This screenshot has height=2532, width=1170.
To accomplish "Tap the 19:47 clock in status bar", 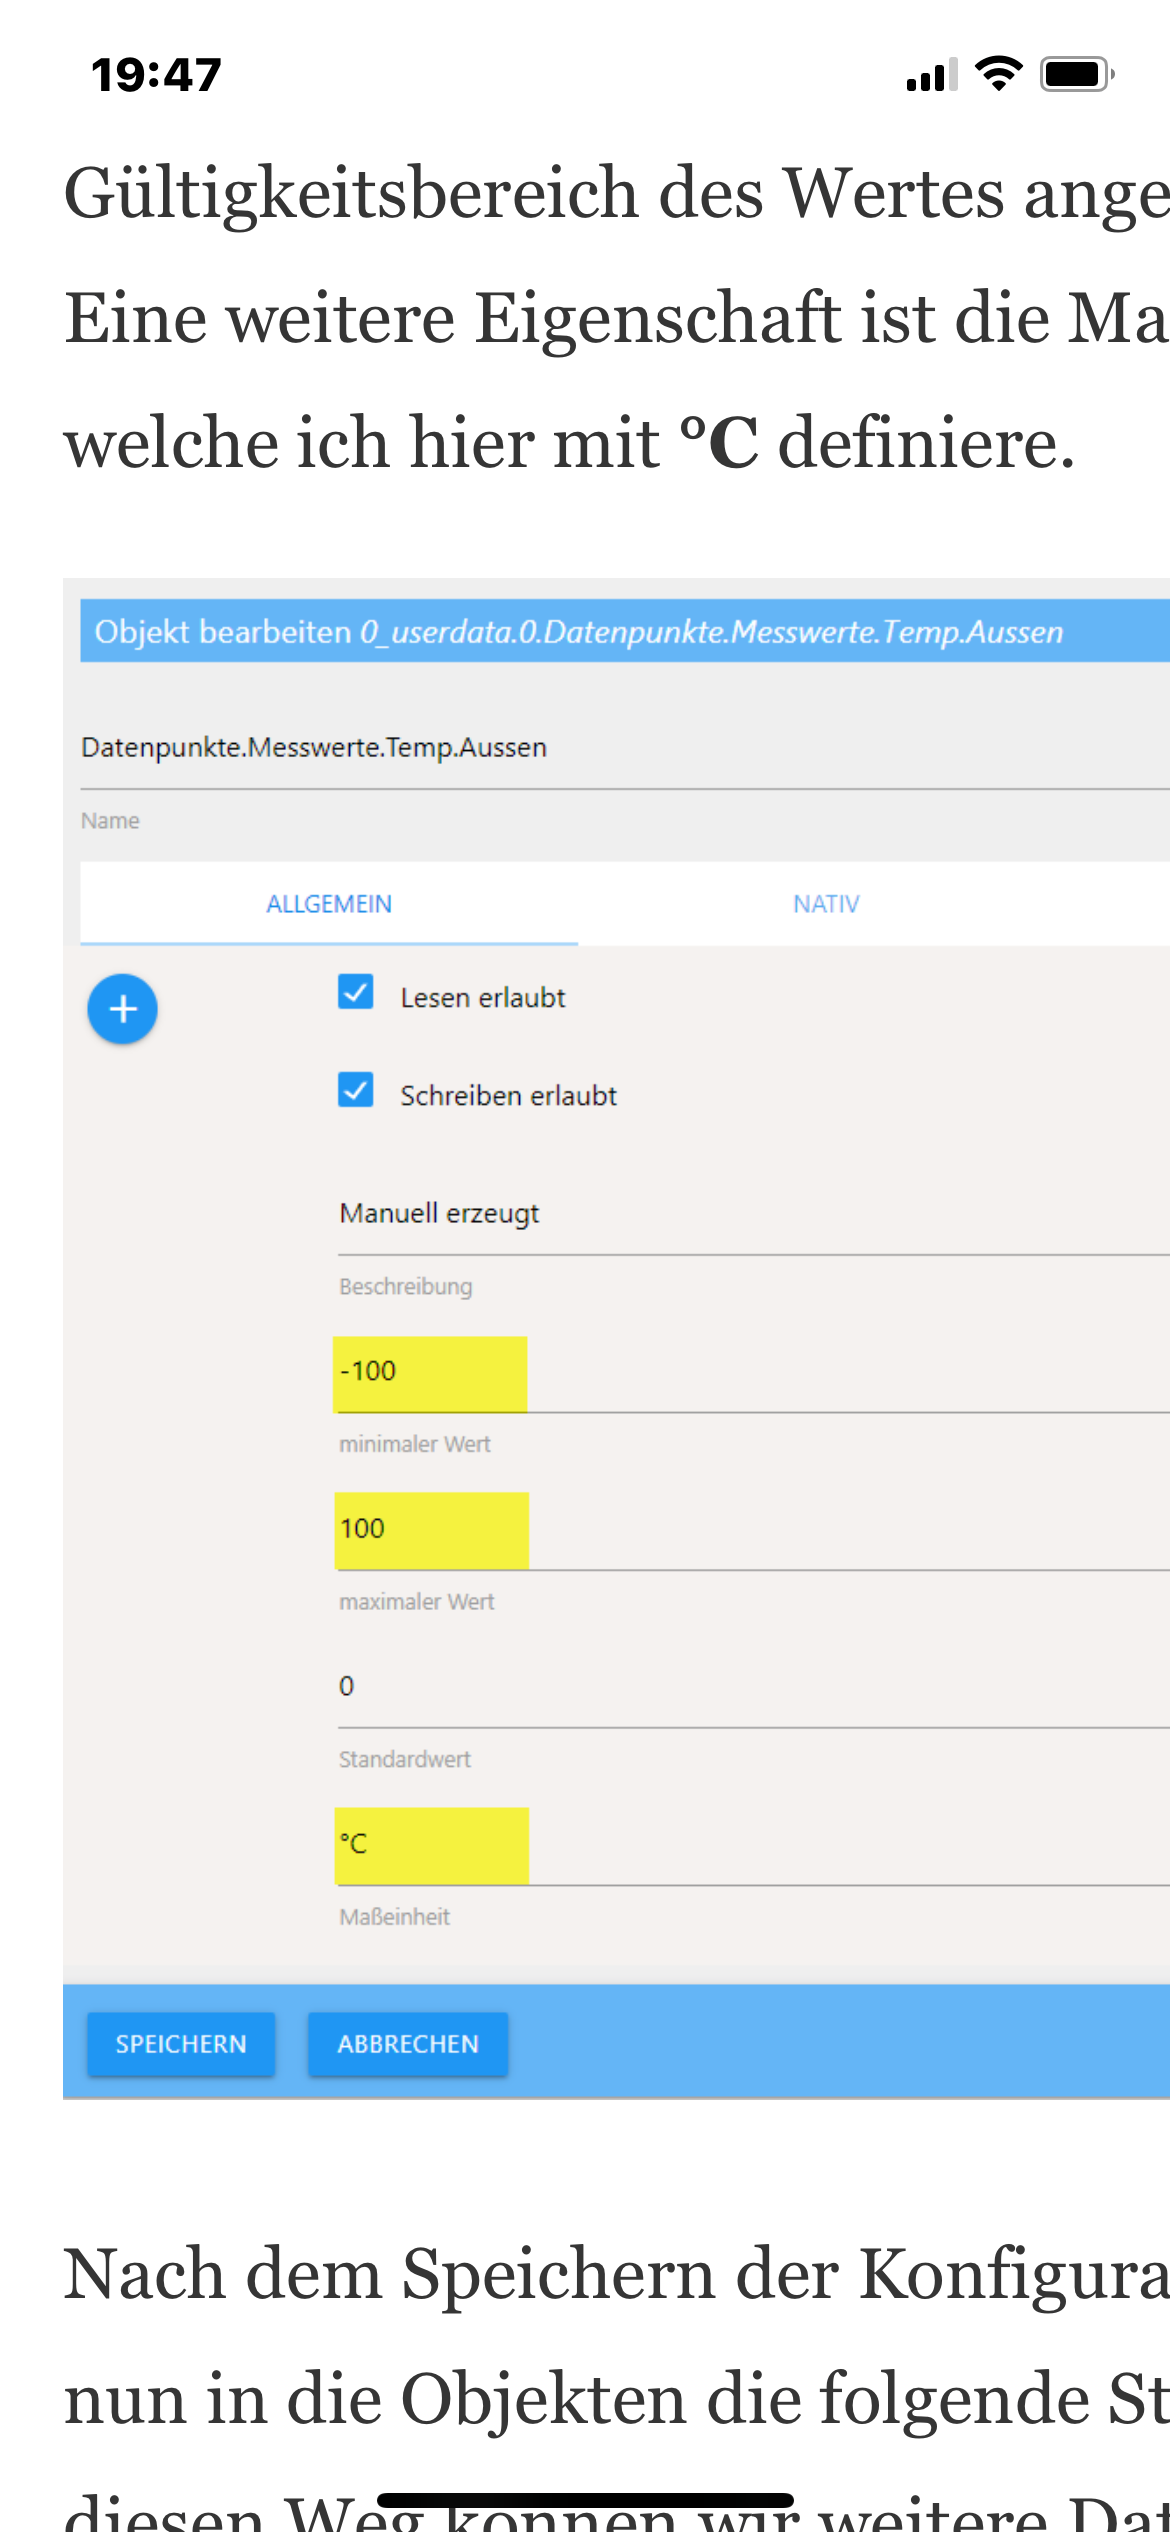I will (x=156, y=75).
